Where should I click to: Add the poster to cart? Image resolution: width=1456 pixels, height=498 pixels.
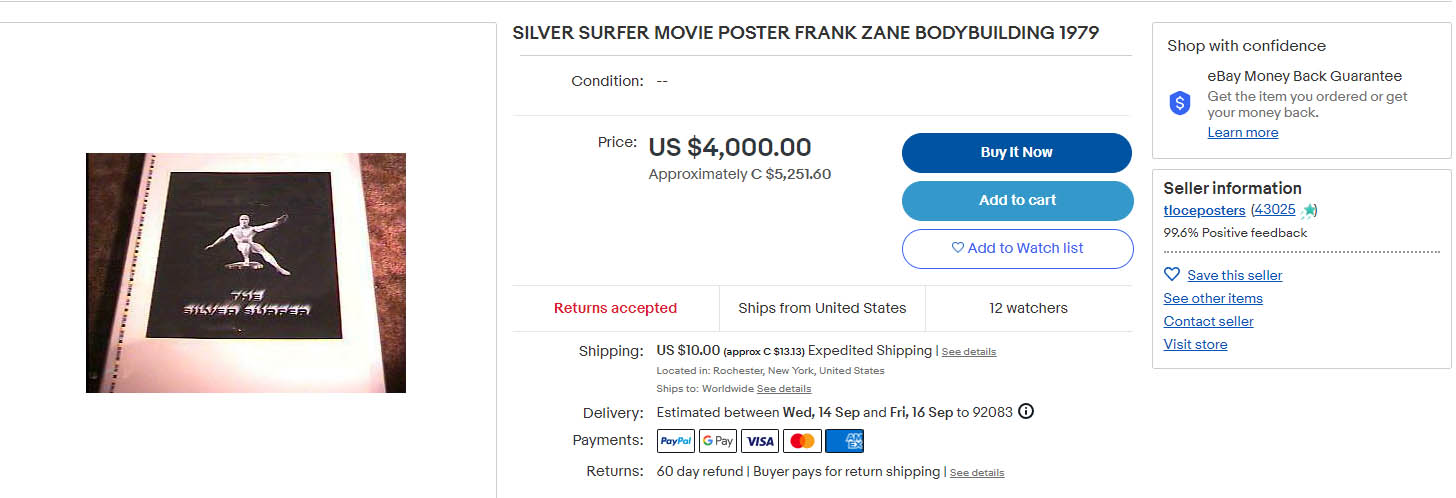pyautogui.click(x=1017, y=201)
